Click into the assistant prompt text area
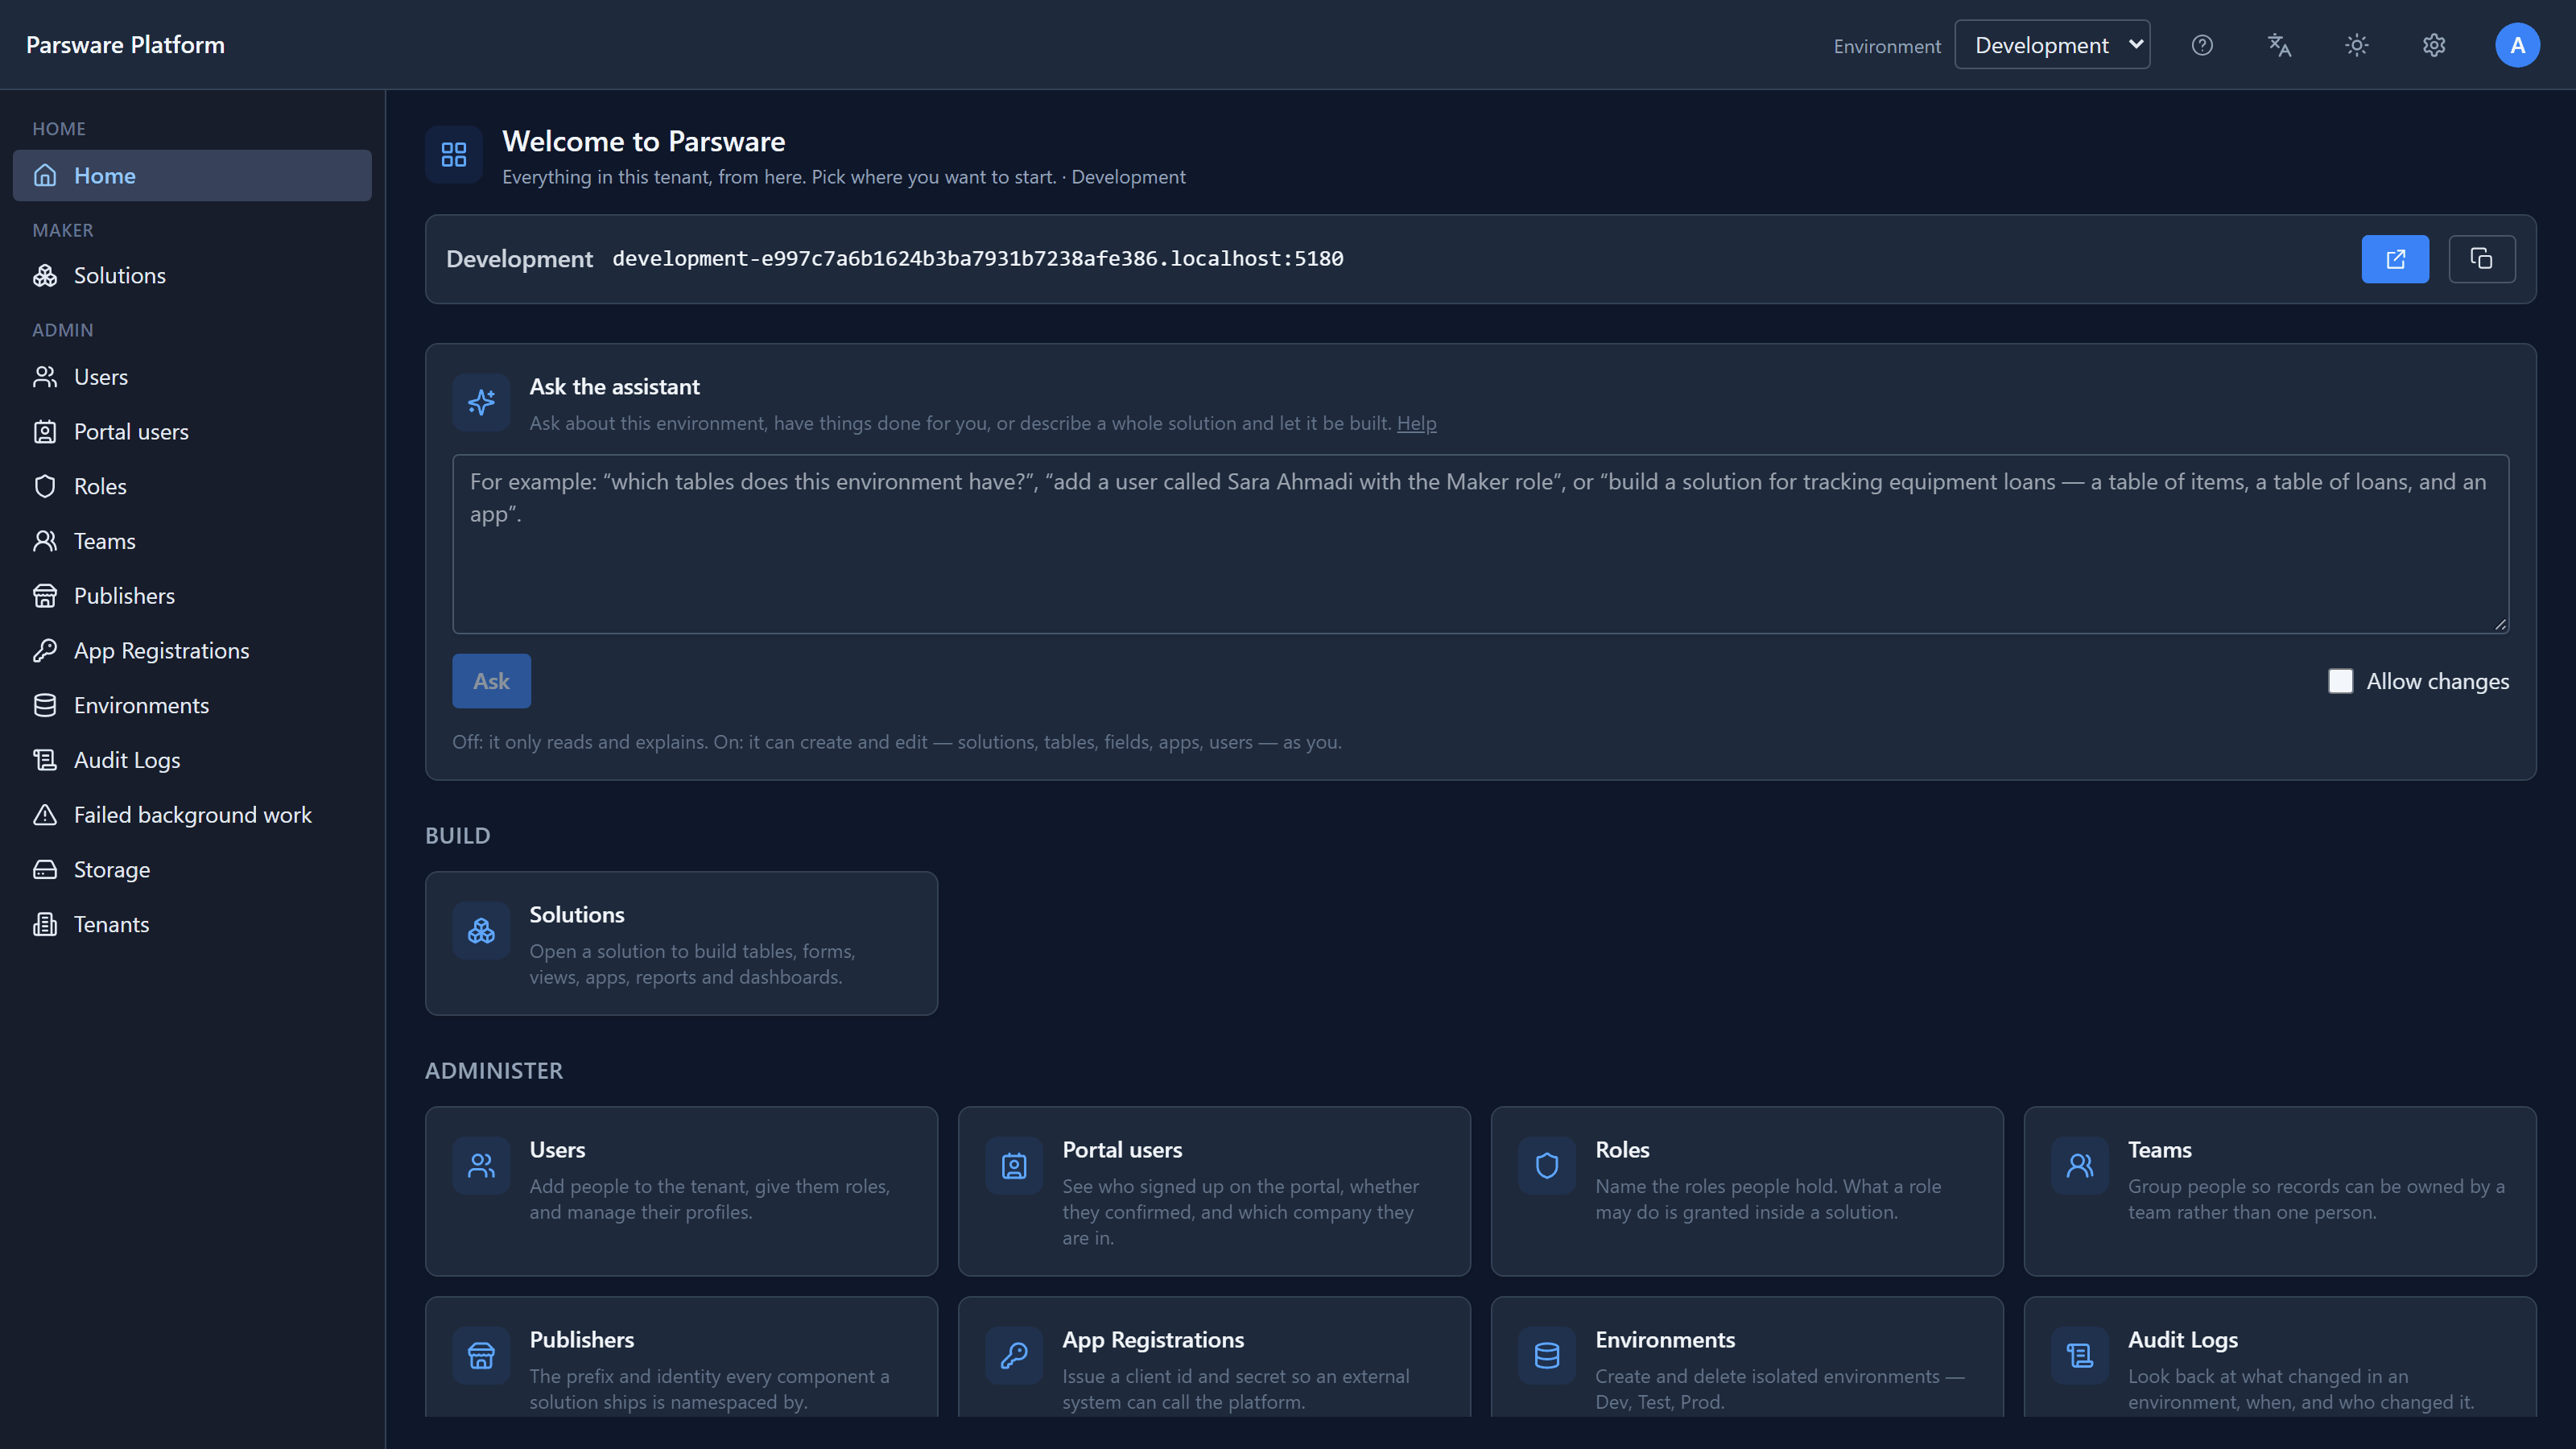This screenshot has width=2576, height=1449. 1480,544
